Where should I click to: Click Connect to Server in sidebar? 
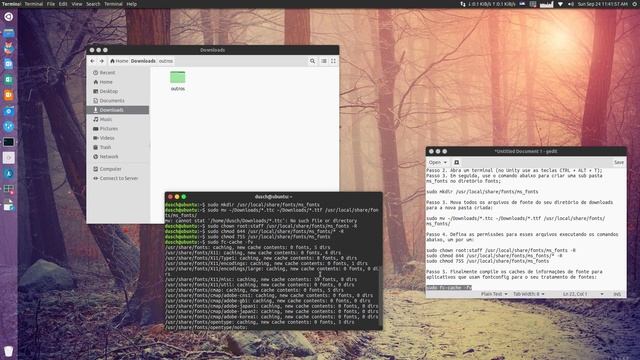coord(118,178)
